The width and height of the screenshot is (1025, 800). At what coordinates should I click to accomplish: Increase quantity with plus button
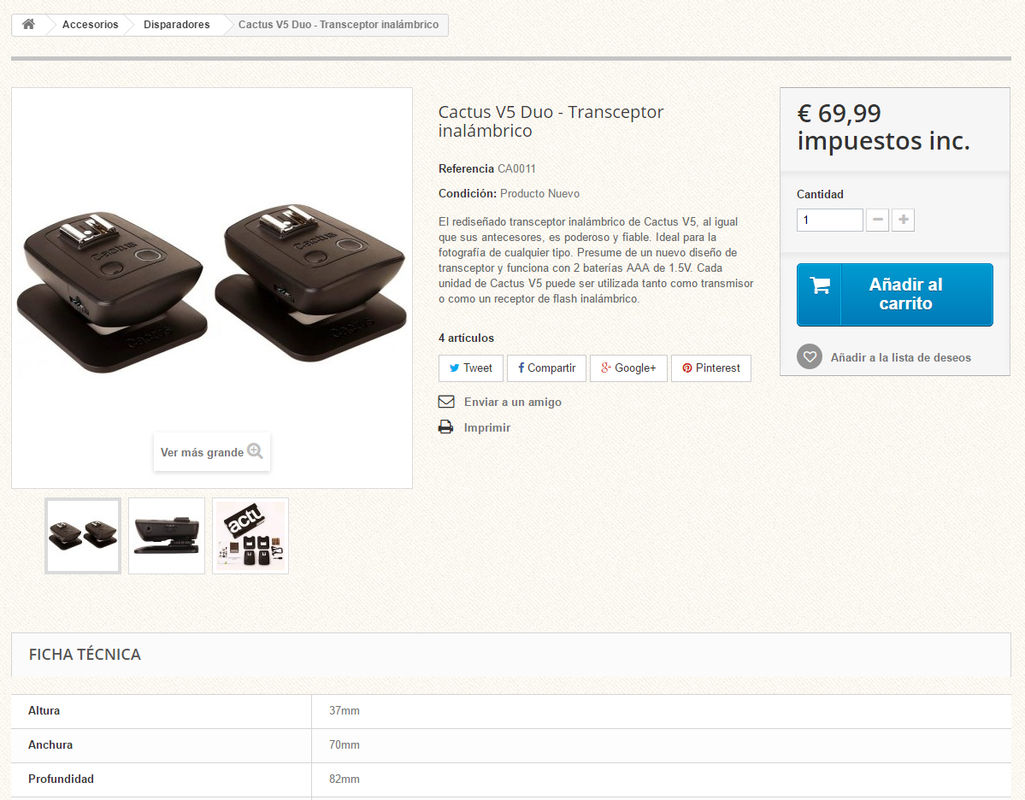pos(903,220)
